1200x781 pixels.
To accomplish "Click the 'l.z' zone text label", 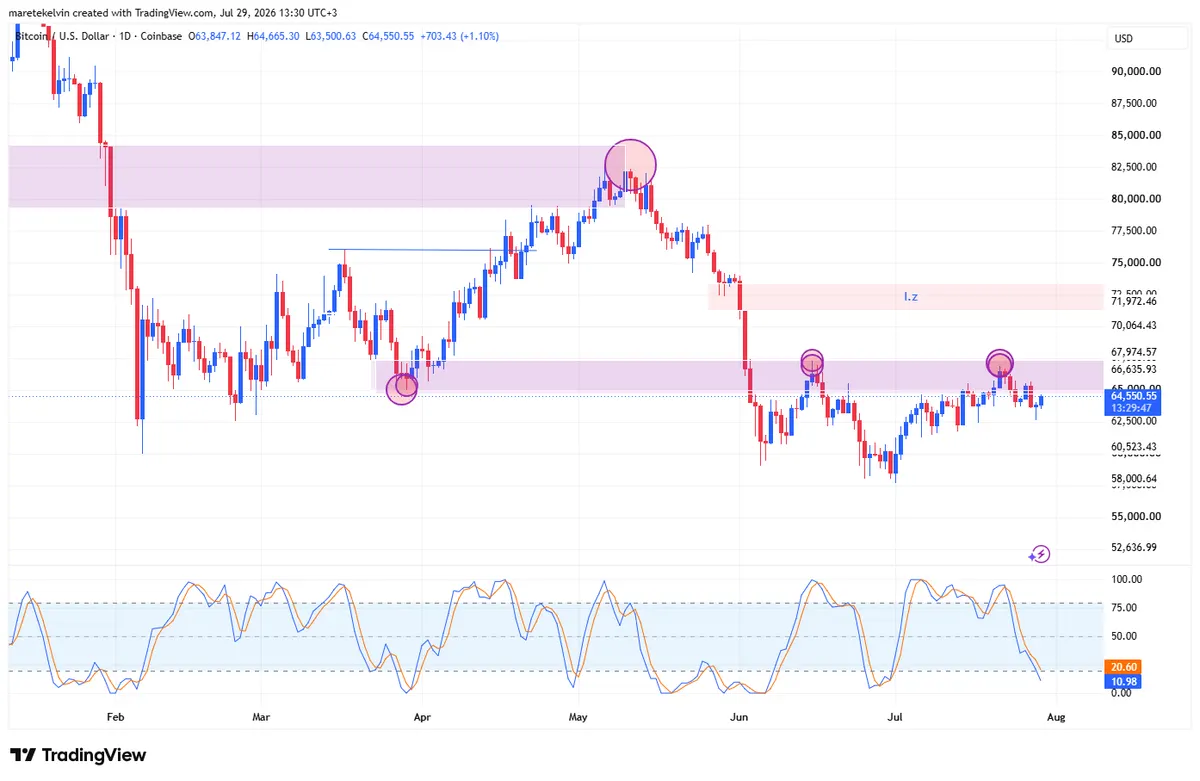I will pyautogui.click(x=911, y=296).
